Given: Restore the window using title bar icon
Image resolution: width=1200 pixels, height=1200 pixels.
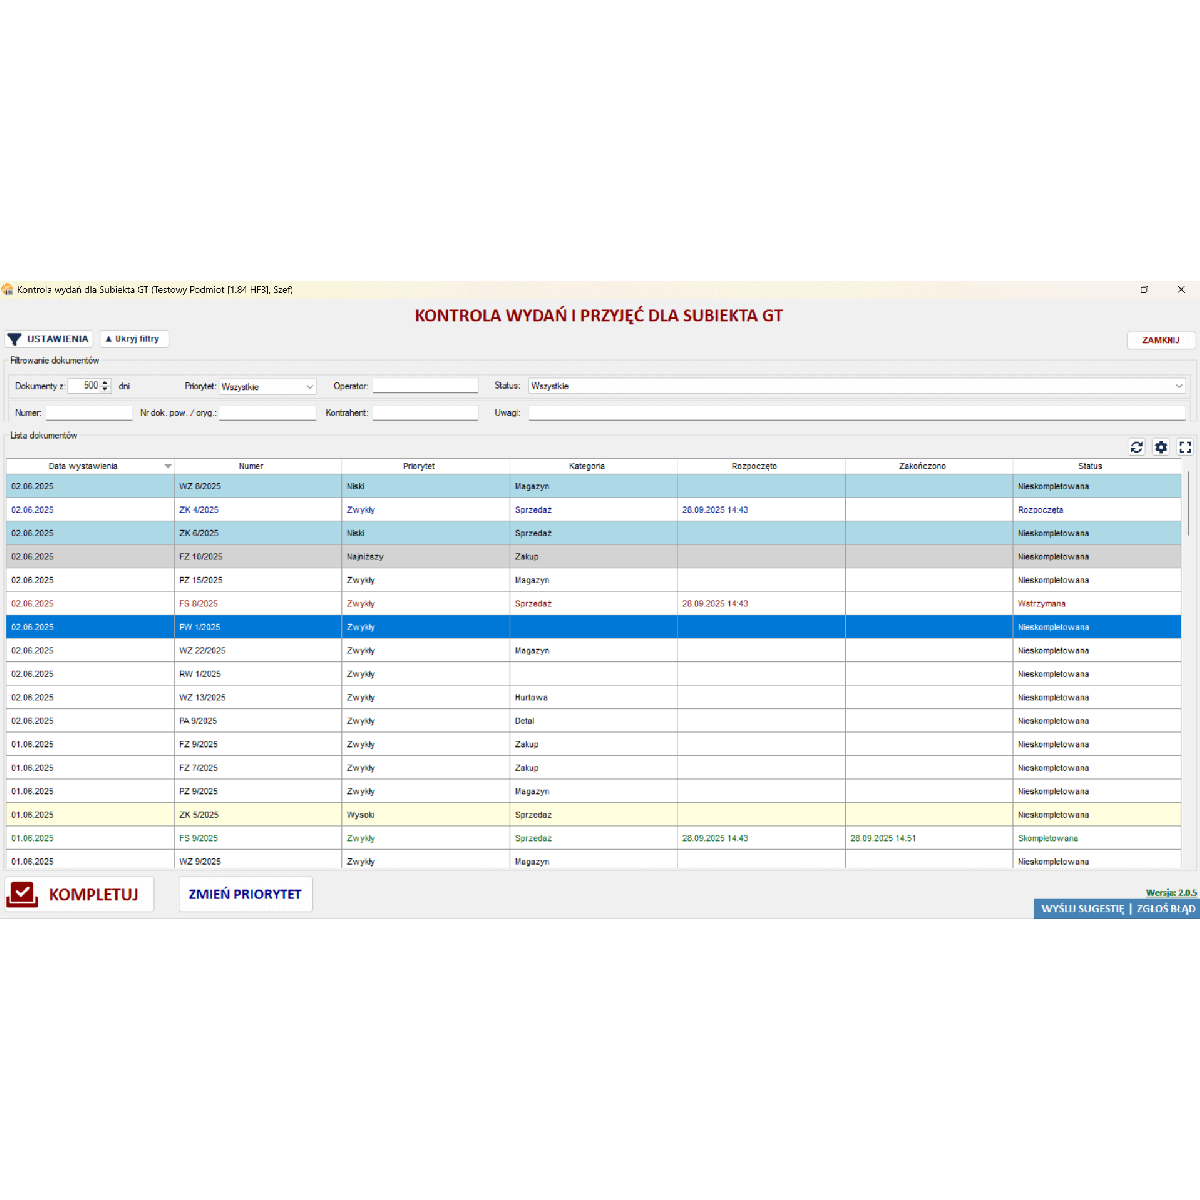Looking at the screenshot, I should 1144,290.
